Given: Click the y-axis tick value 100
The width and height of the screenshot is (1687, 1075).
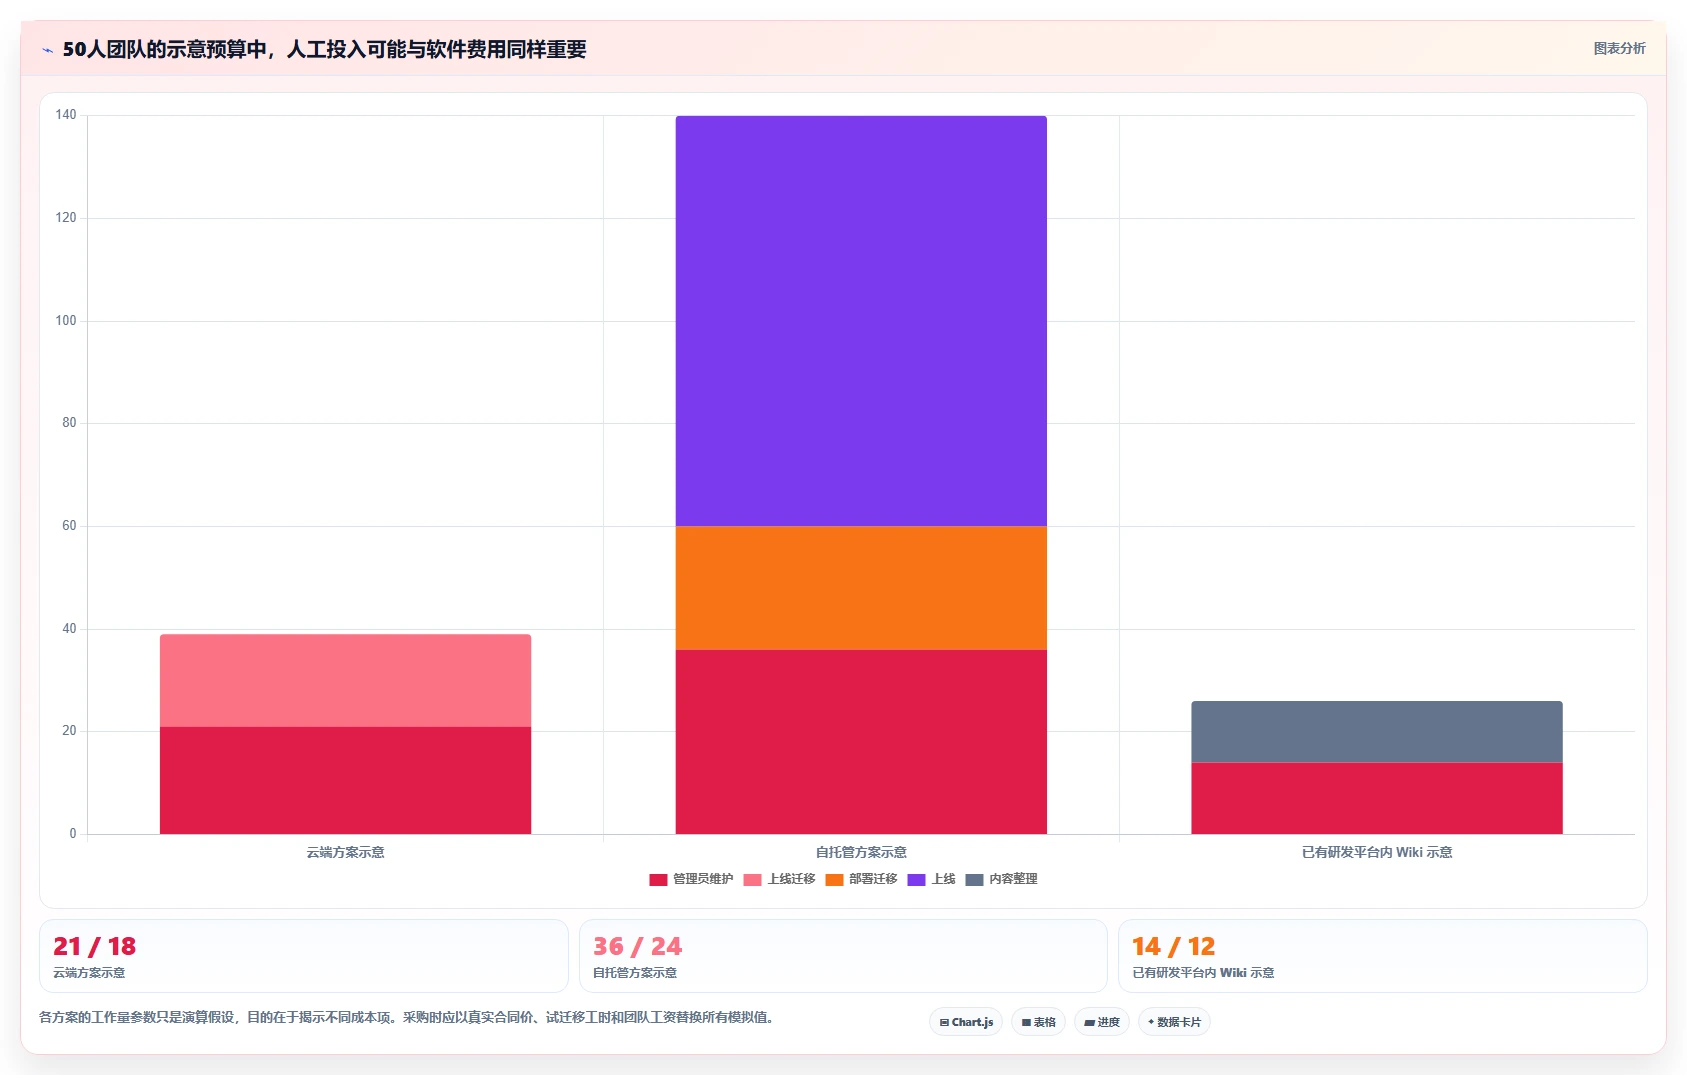Looking at the screenshot, I should point(66,321).
